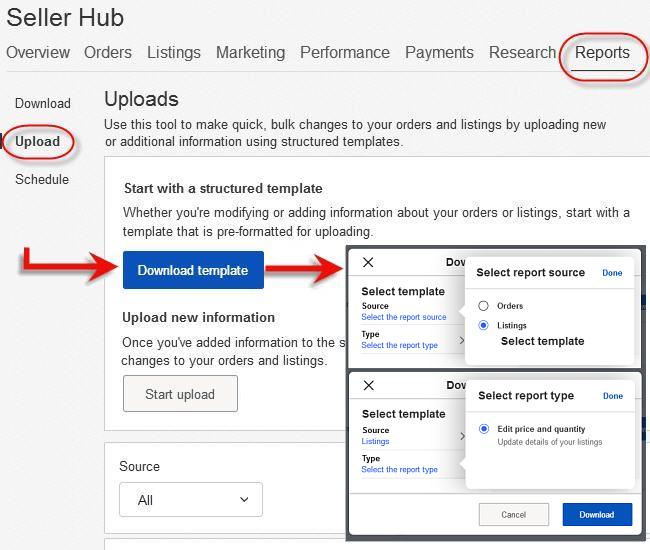Click lower dialog 'Select the report type' link
This screenshot has width=650, height=550.
tap(399, 470)
